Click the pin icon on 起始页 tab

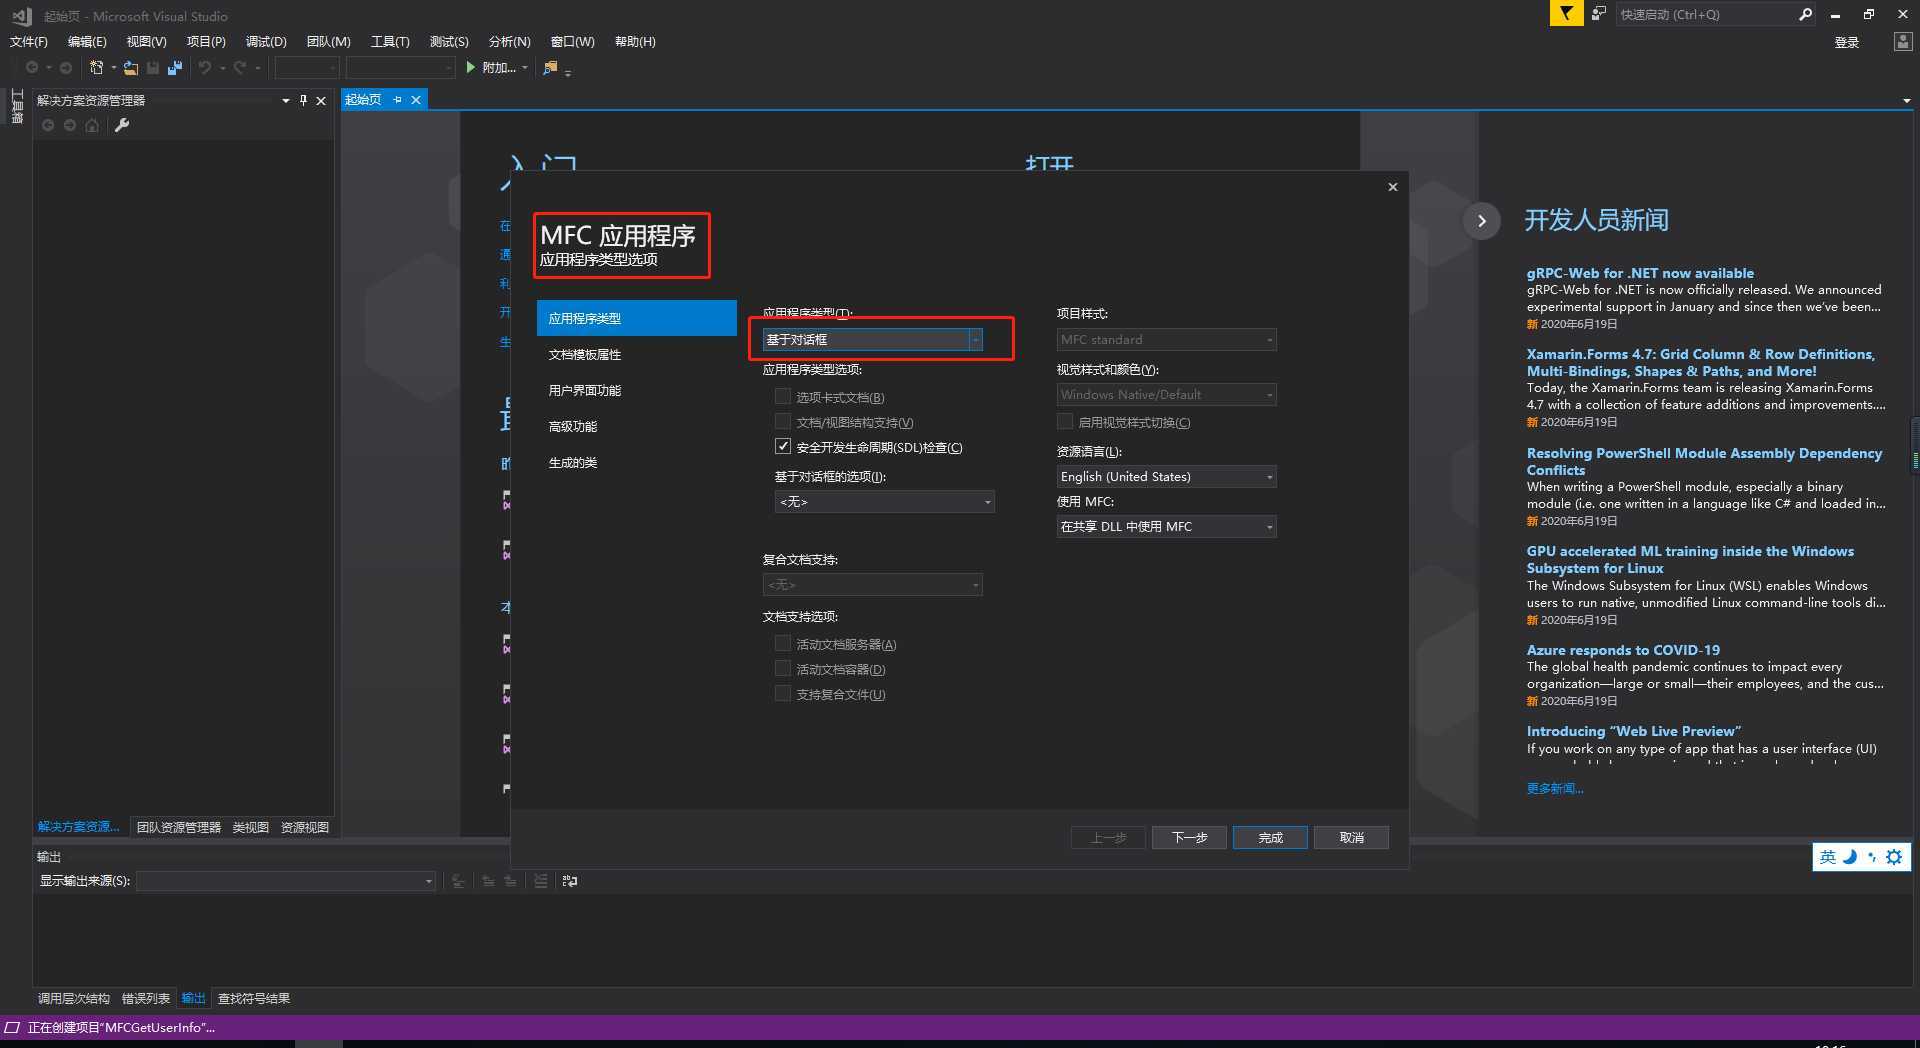(397, 100)
